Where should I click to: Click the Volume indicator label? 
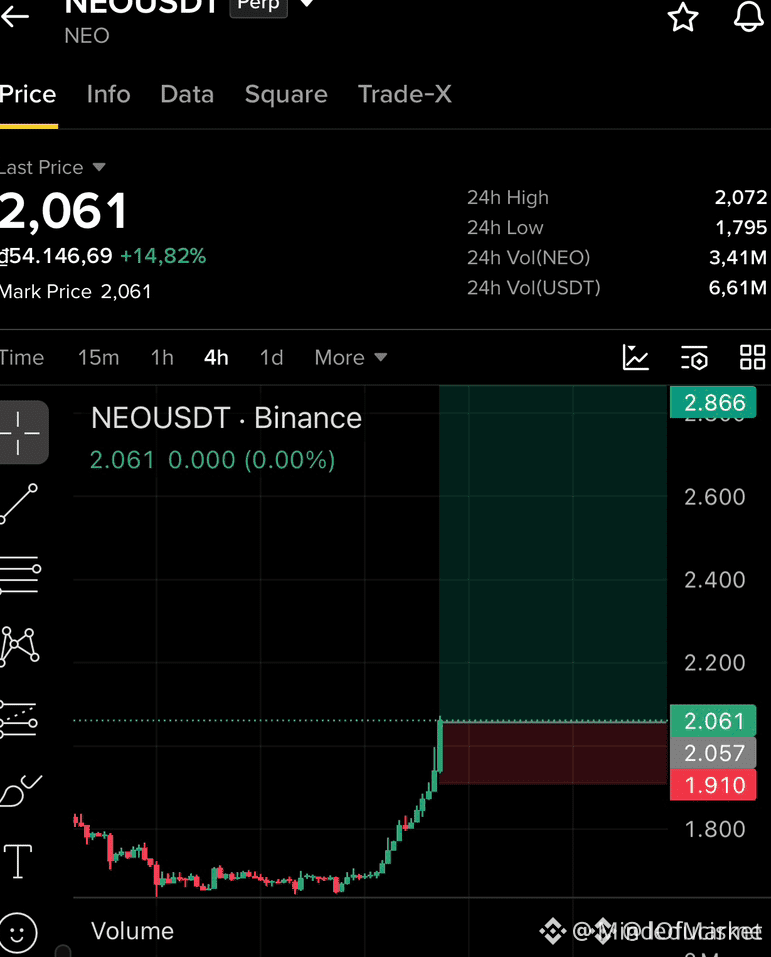click(132, 931)
